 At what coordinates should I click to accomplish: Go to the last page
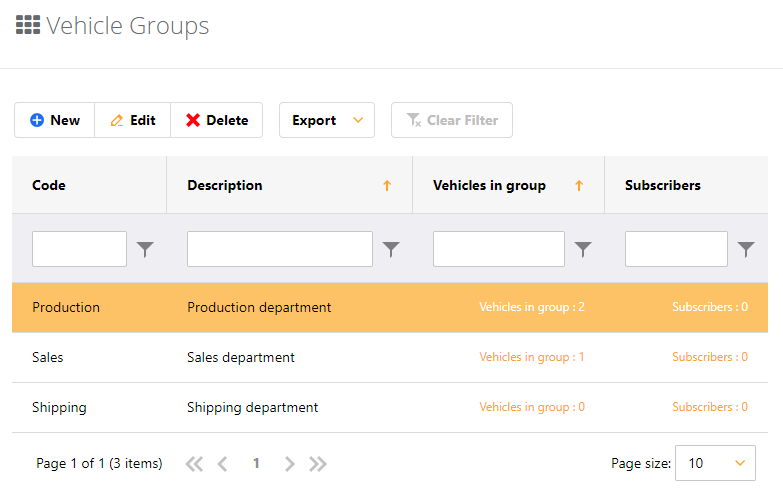318,464
